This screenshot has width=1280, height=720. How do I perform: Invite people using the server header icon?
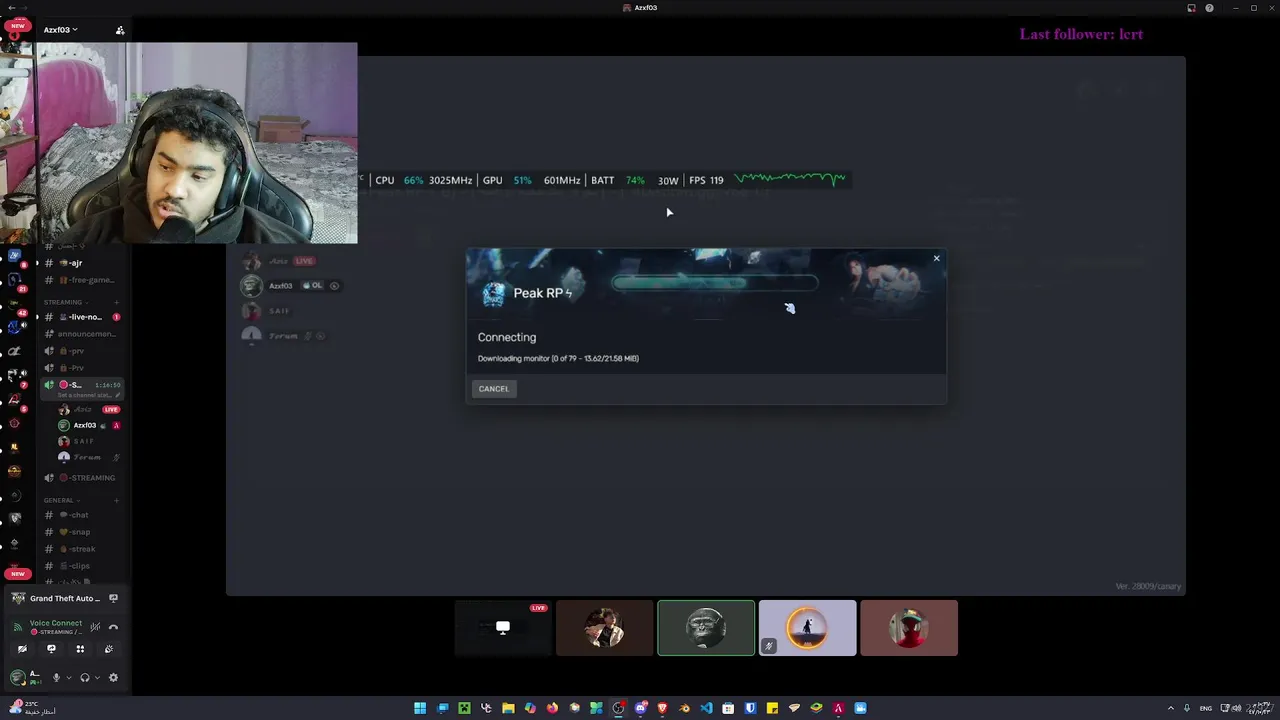click(x=120, y=30)
